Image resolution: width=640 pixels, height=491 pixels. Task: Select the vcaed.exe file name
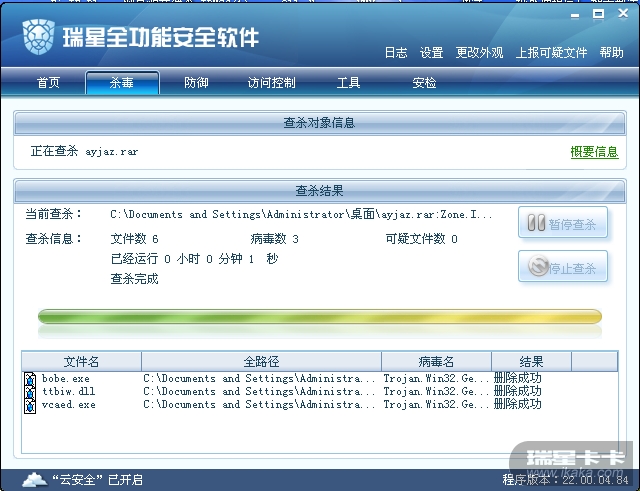69,405
